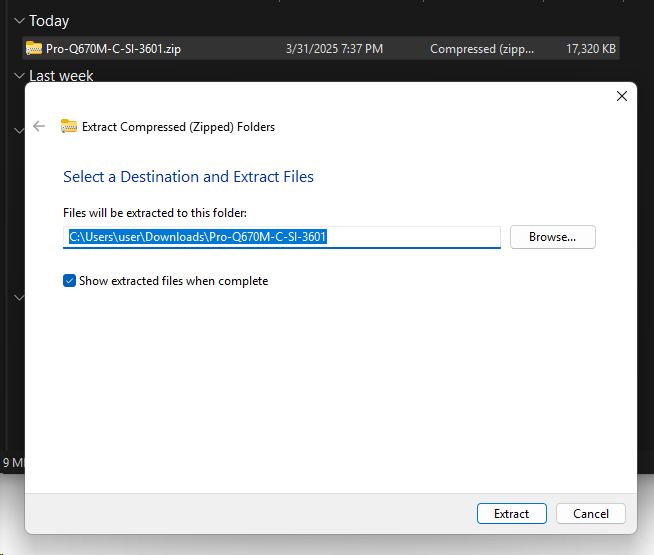Viewport: 654px width, 555px height.
Task: Click the zipped folder icon in the dialog title
Action: click(69, 126)
